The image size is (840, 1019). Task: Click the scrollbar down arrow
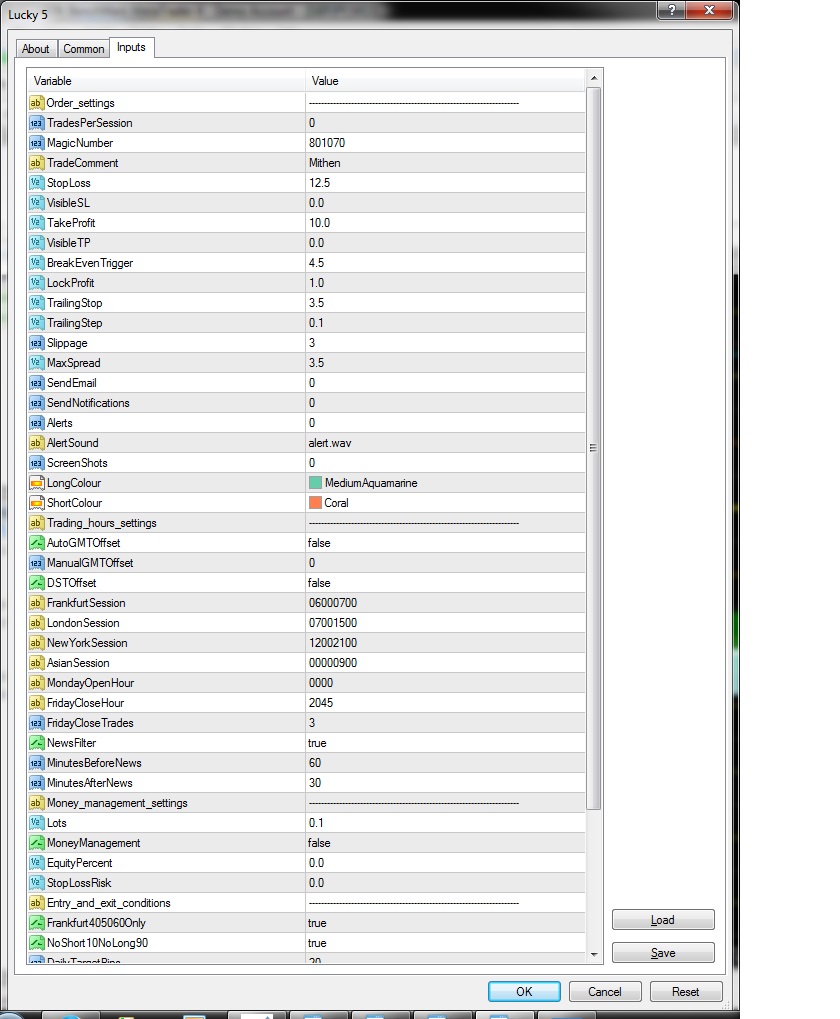pos(593,954)
